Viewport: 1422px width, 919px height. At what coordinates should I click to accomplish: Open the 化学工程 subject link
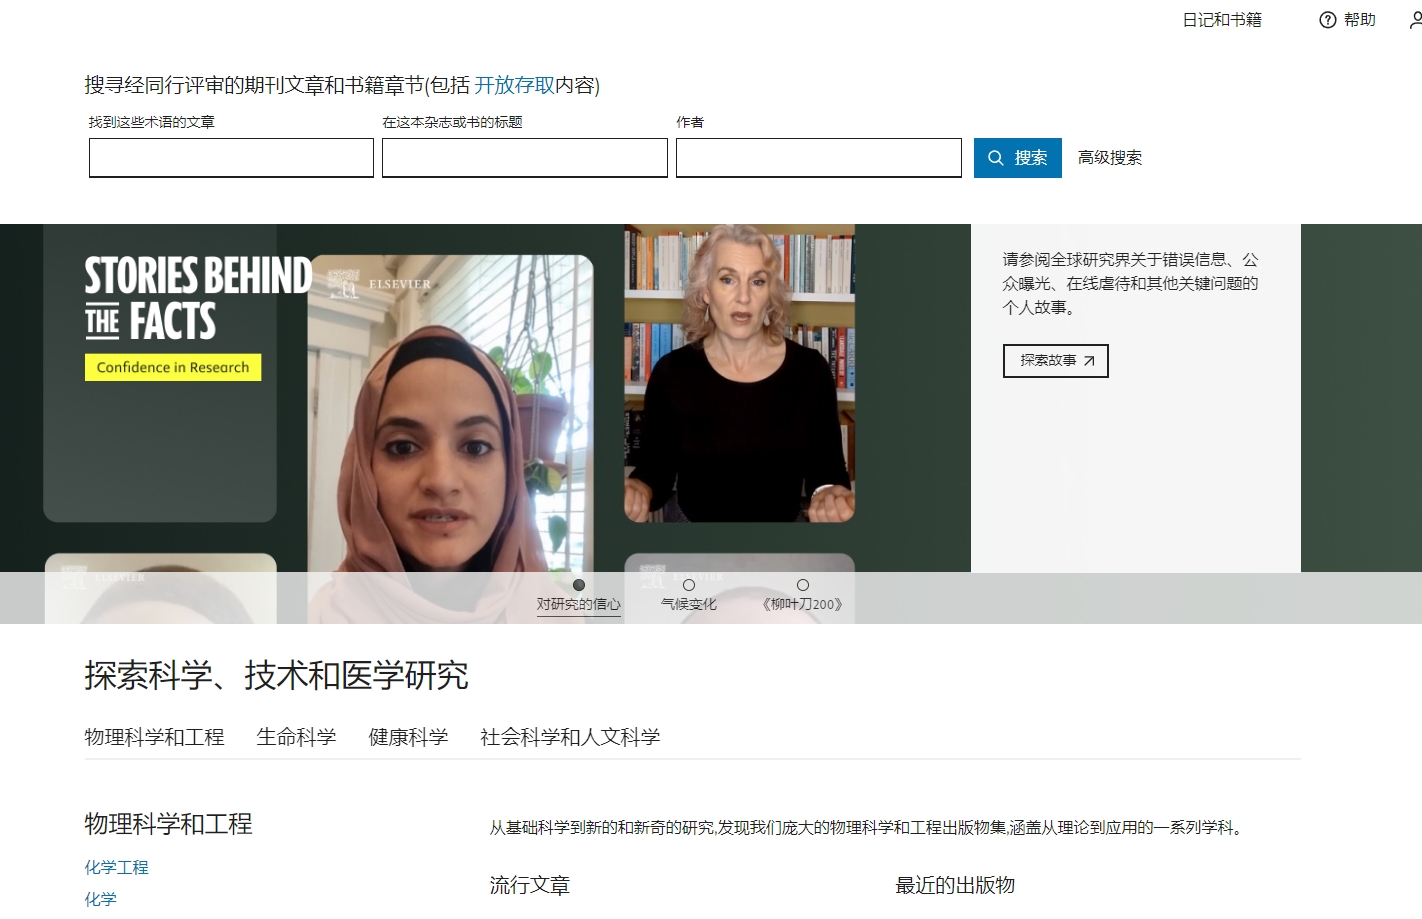(x=116, y=867)
